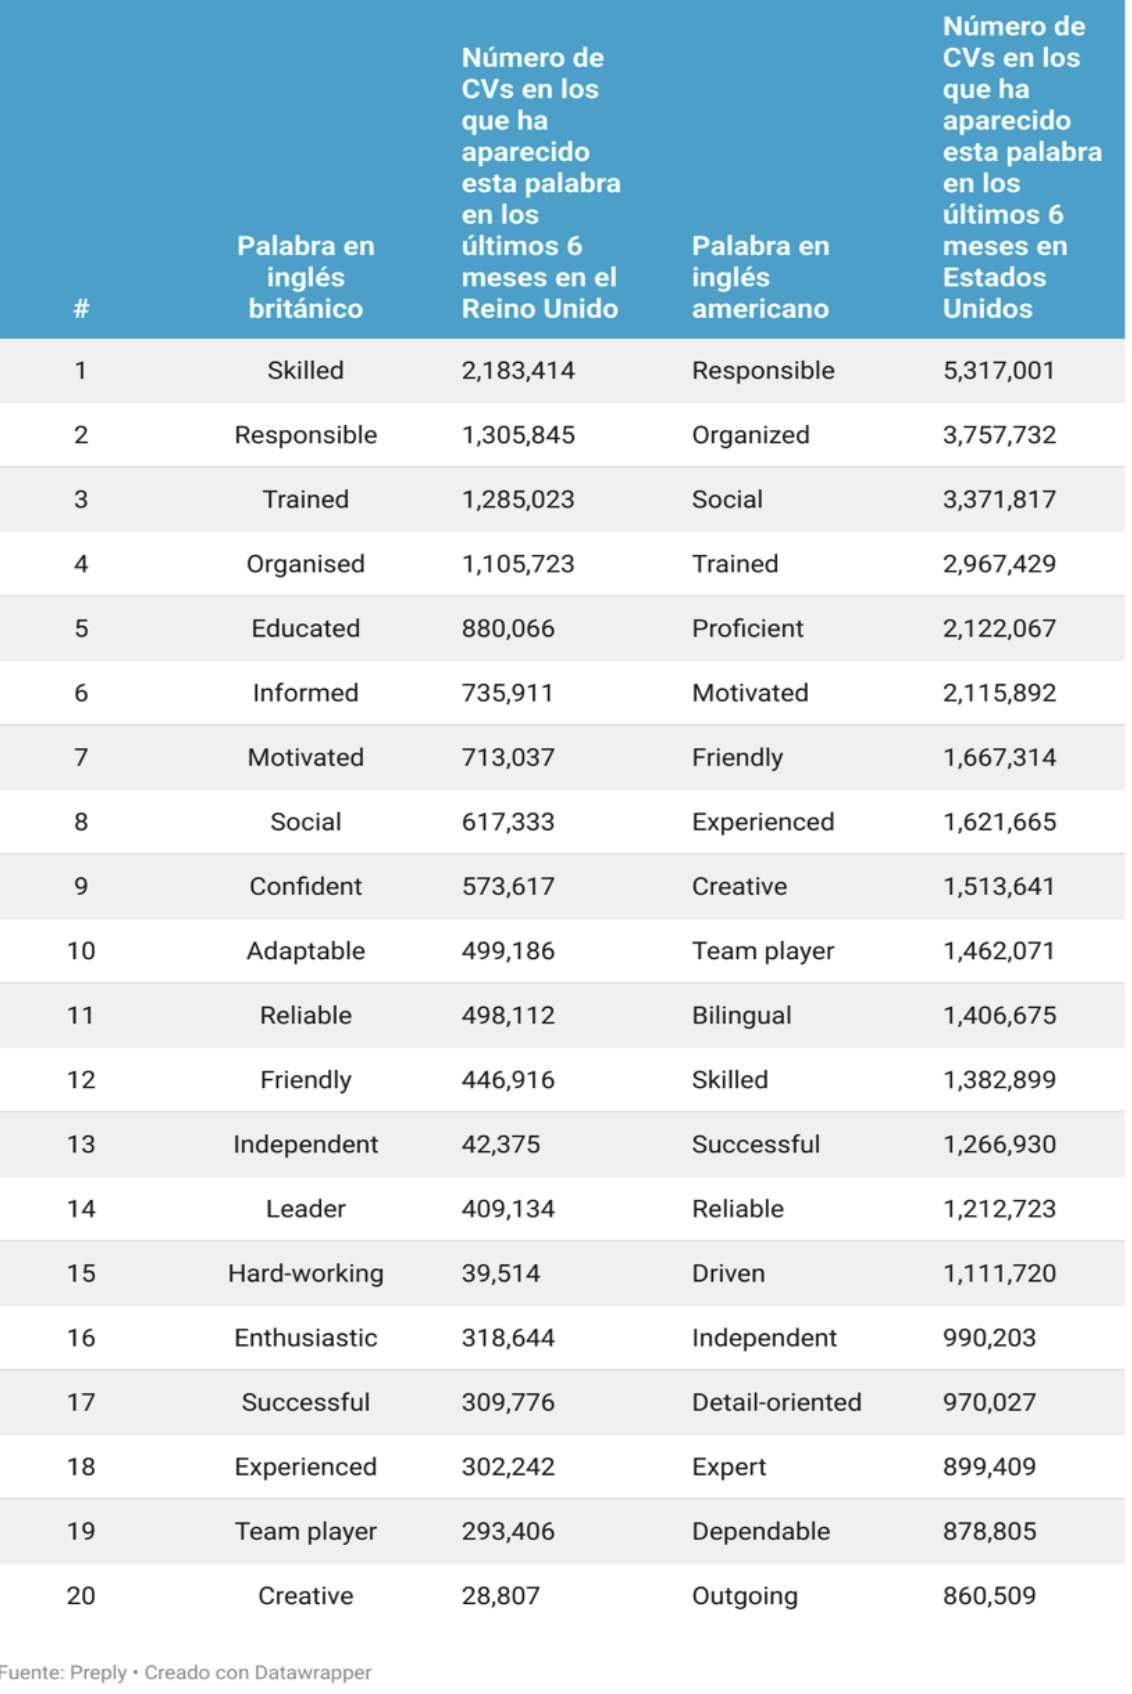Viewport: 1132px width, 1694px height.
Task: Select the 'Outgoing' cell in last row
Action: coord(744,1596)
